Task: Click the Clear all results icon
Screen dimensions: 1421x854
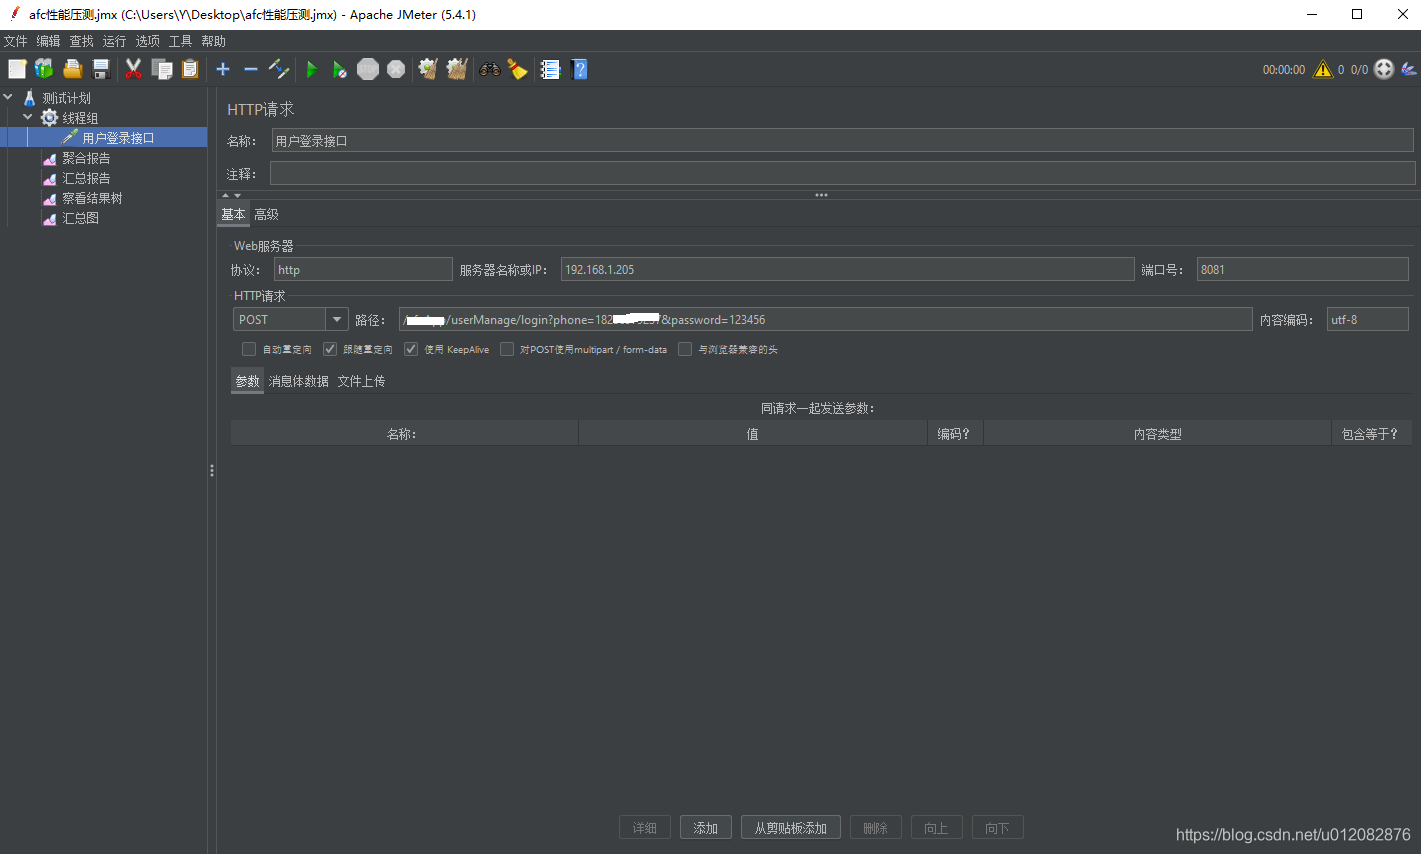Action: coord(457,69)
